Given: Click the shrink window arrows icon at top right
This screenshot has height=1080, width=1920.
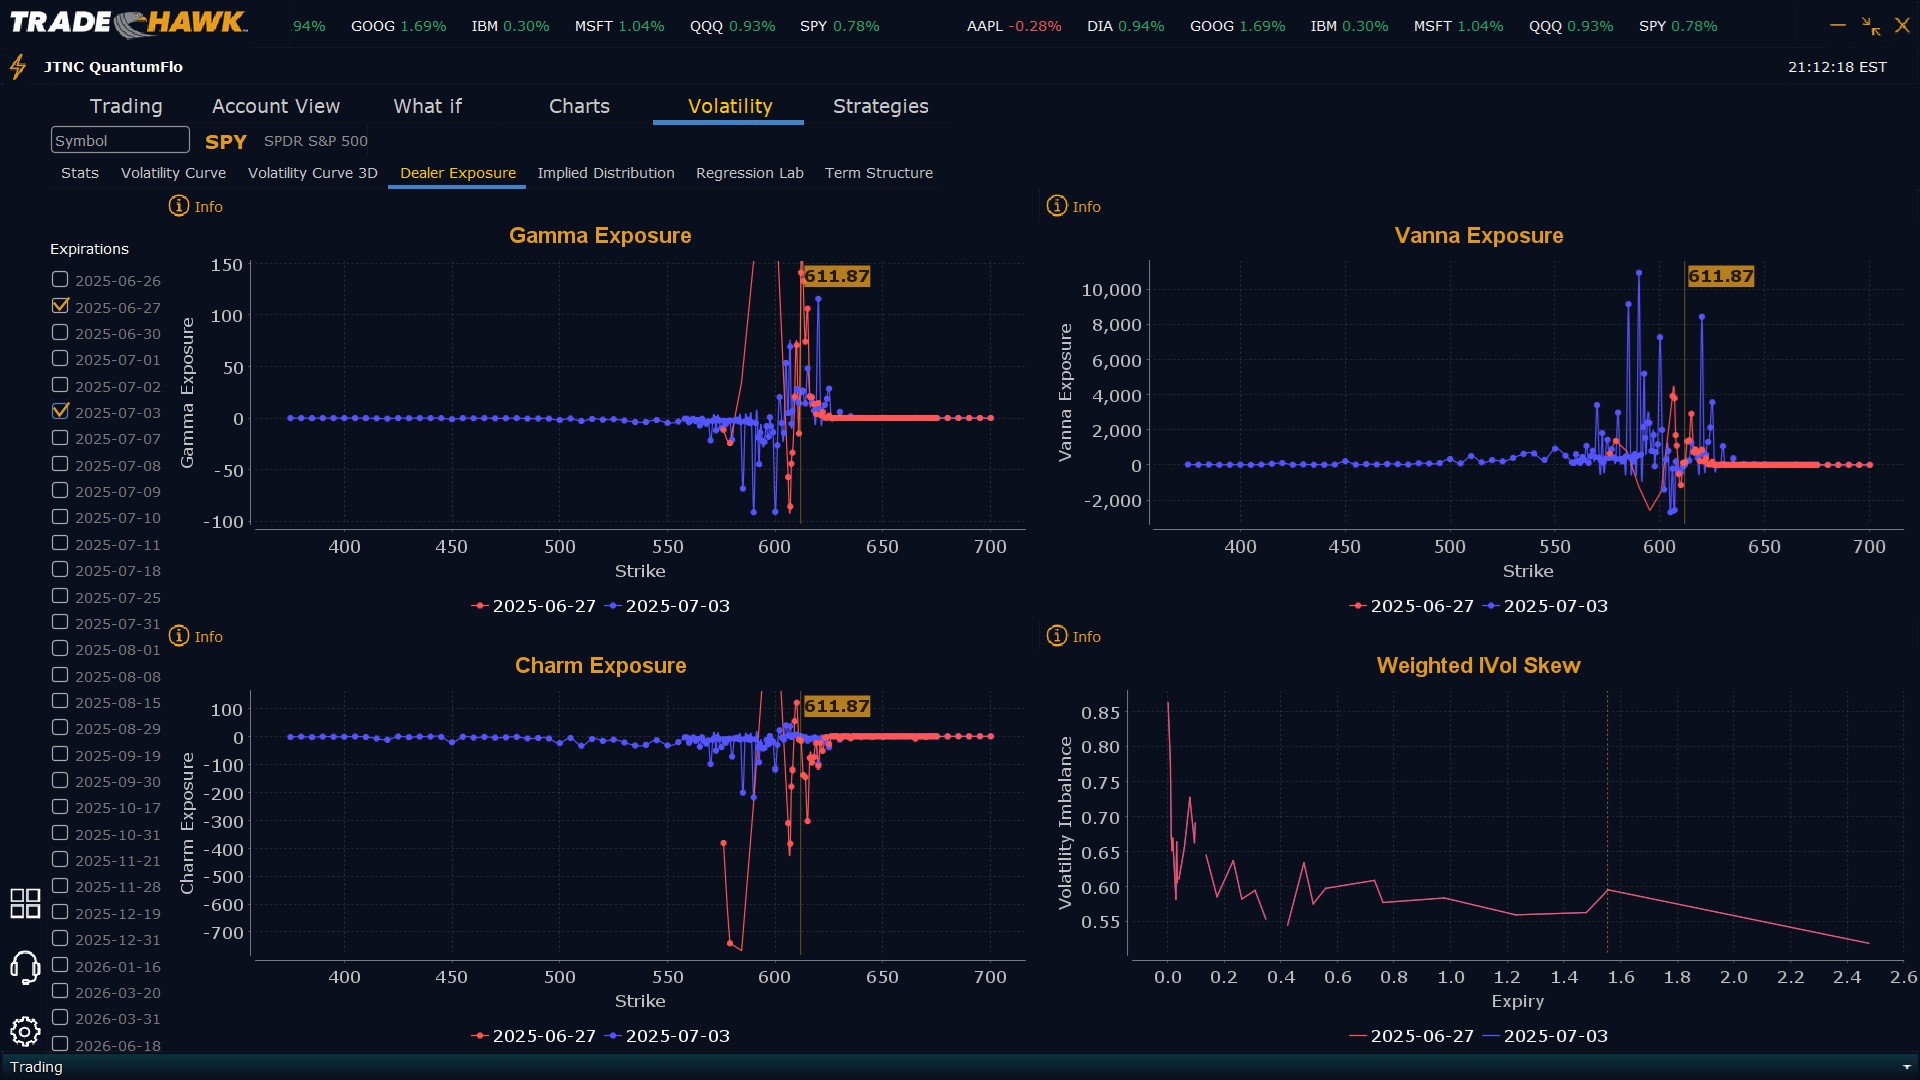Looking at the screenshot, I should pyautogui.click(x=1871, y=26).
